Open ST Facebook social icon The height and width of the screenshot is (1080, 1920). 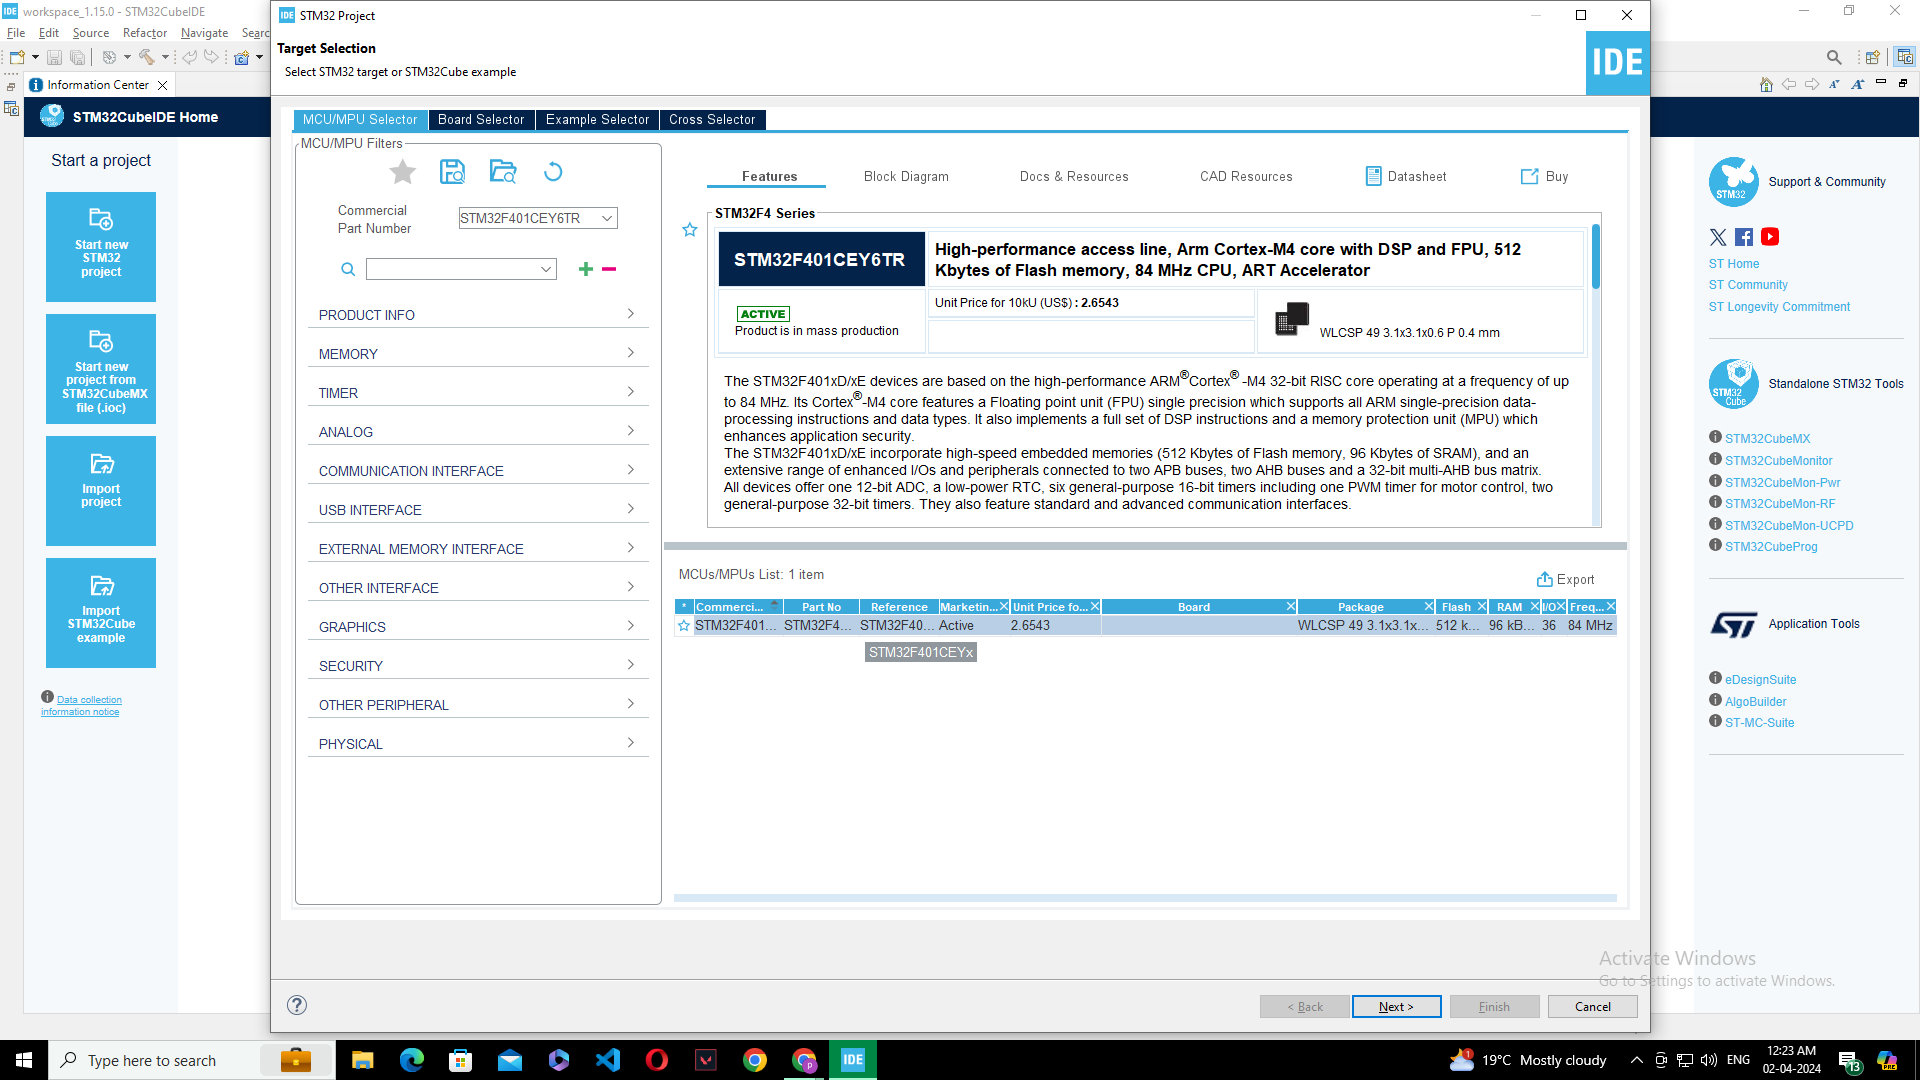(1744, 237)
